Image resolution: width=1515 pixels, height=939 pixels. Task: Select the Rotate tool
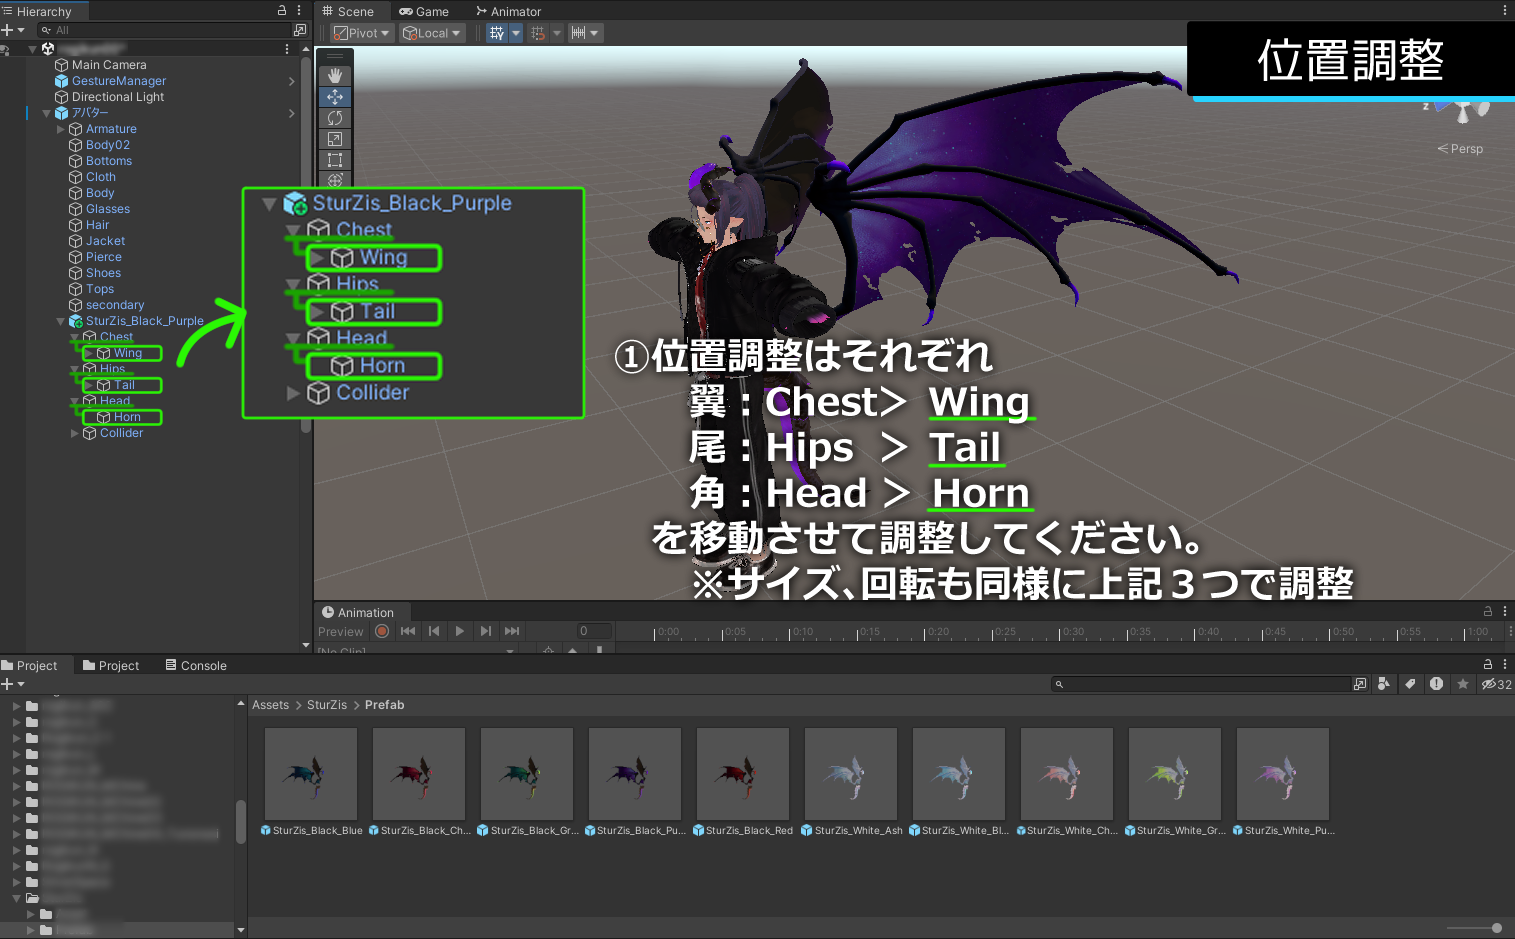tap(335, 117)
